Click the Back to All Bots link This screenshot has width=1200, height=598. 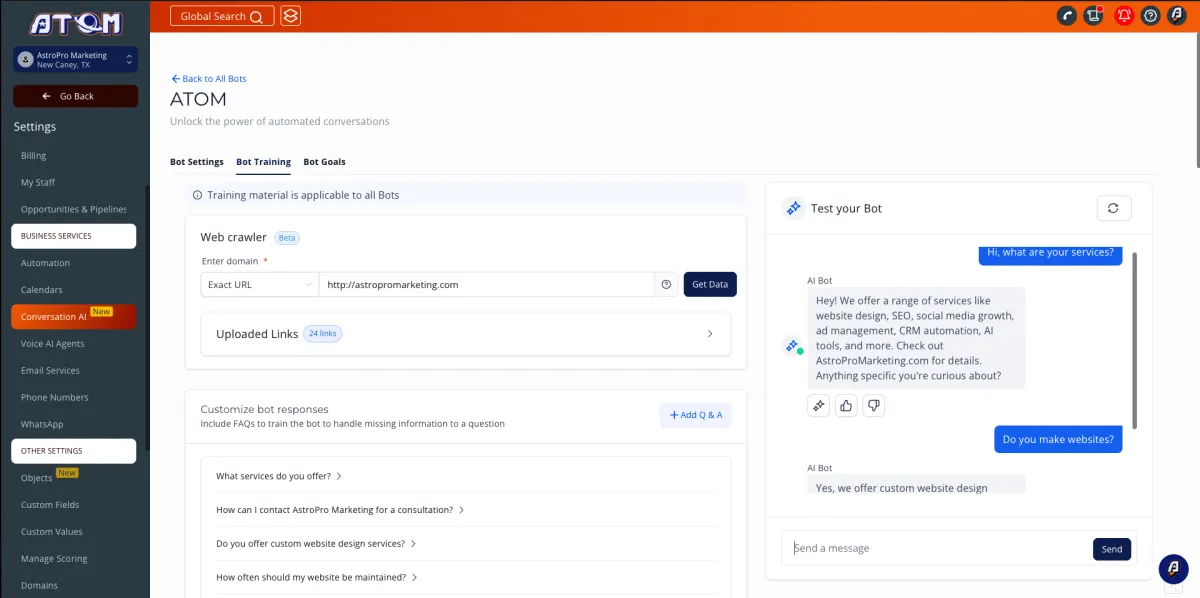(209, 78)
